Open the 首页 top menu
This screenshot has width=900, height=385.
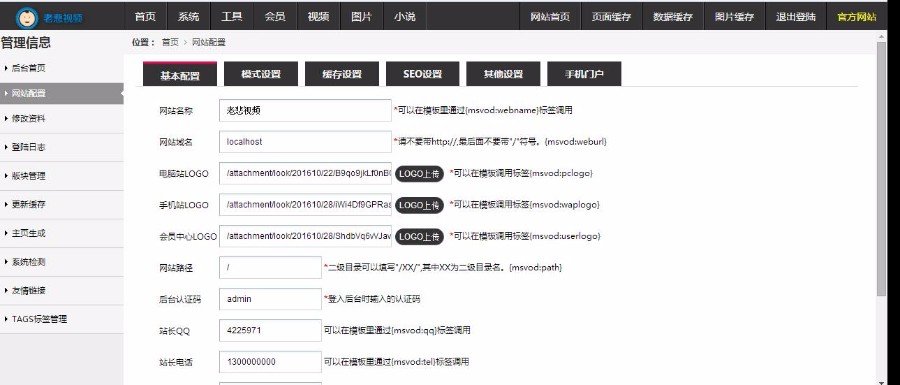coord(145,17)
